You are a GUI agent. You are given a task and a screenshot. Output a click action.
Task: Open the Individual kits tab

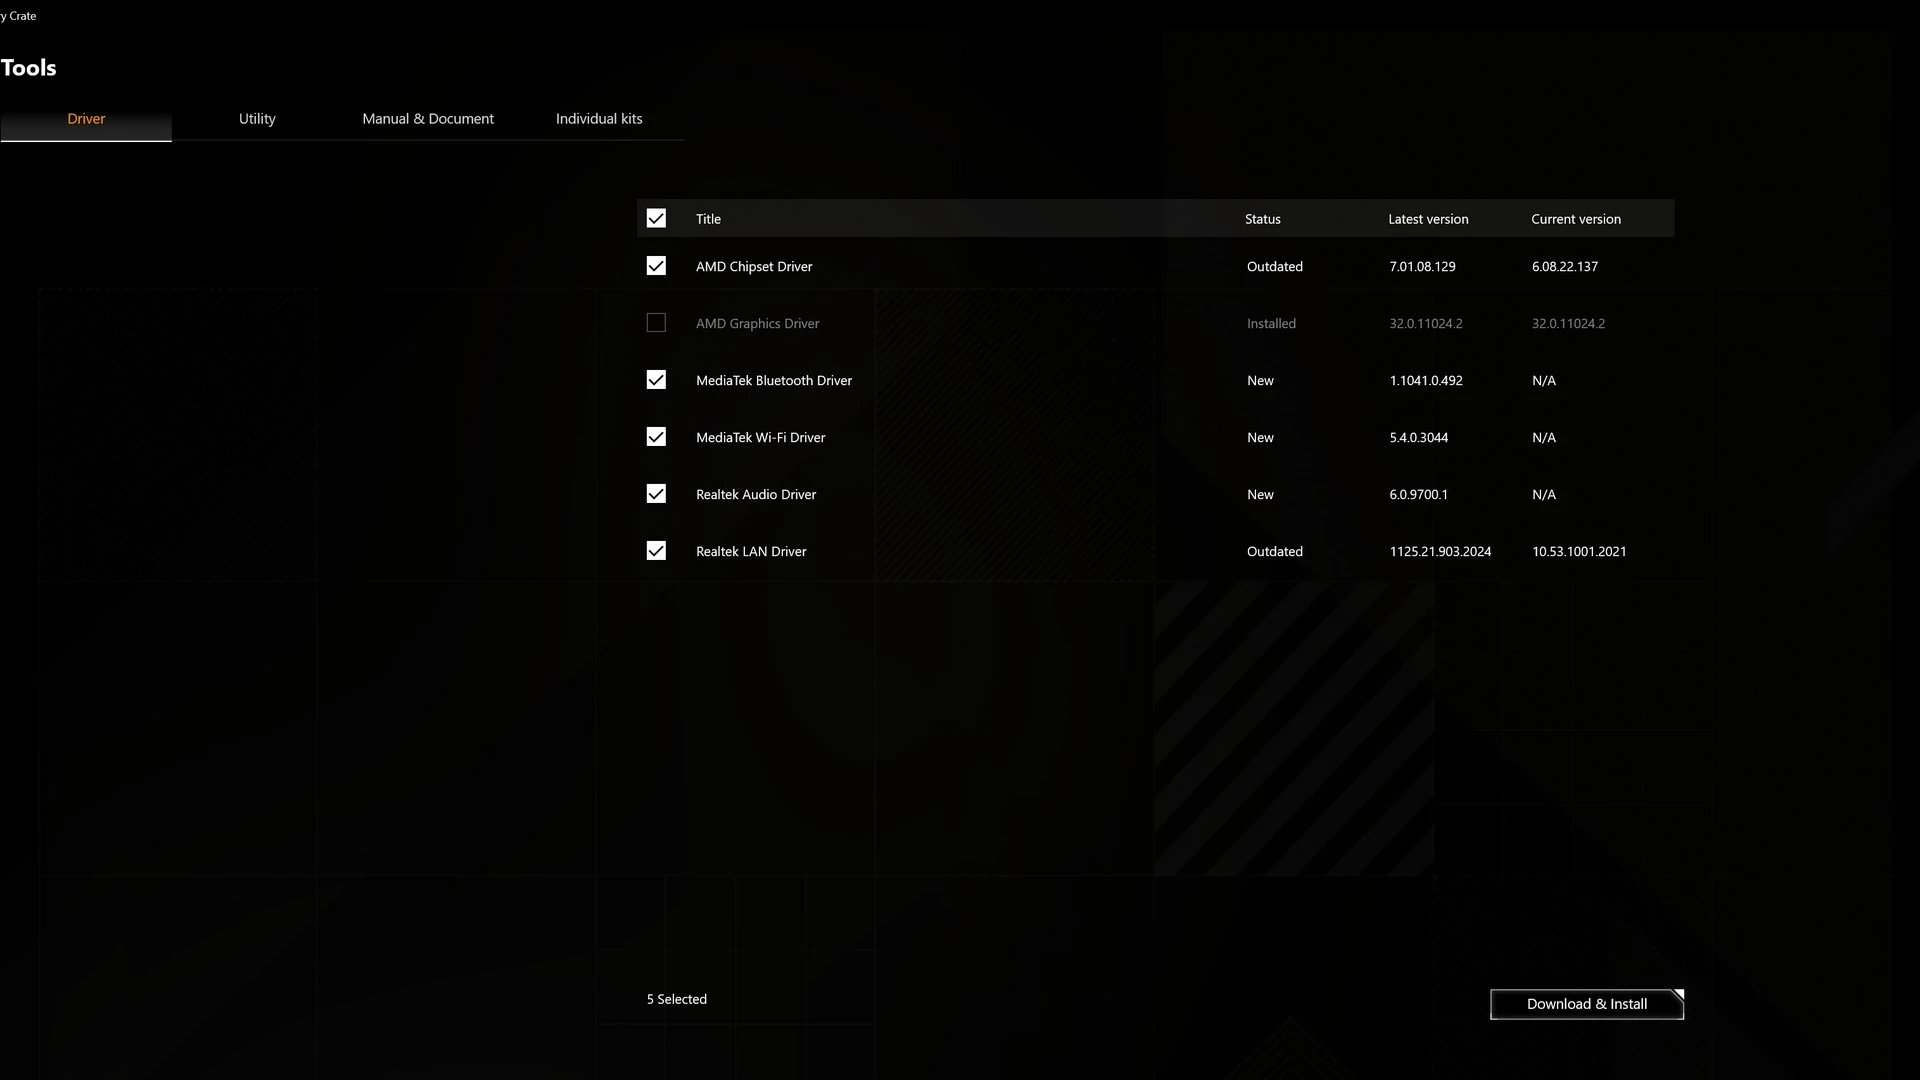[x=599, y=119]
